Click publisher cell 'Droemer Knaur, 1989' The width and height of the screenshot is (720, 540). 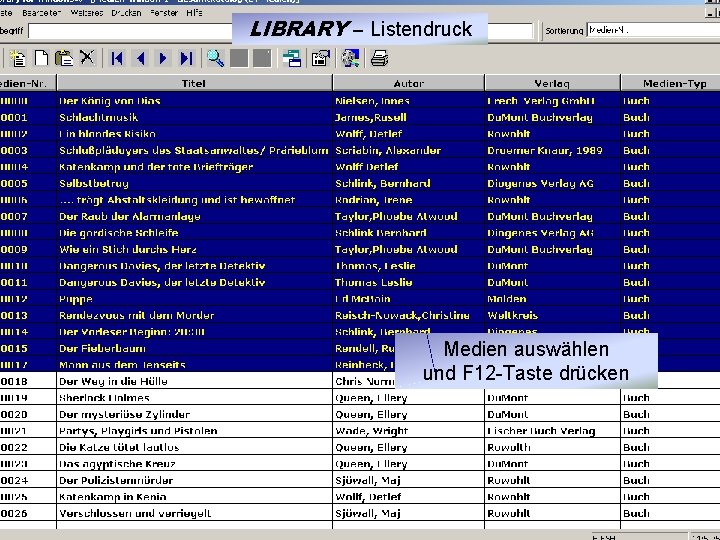click(545, 150)
